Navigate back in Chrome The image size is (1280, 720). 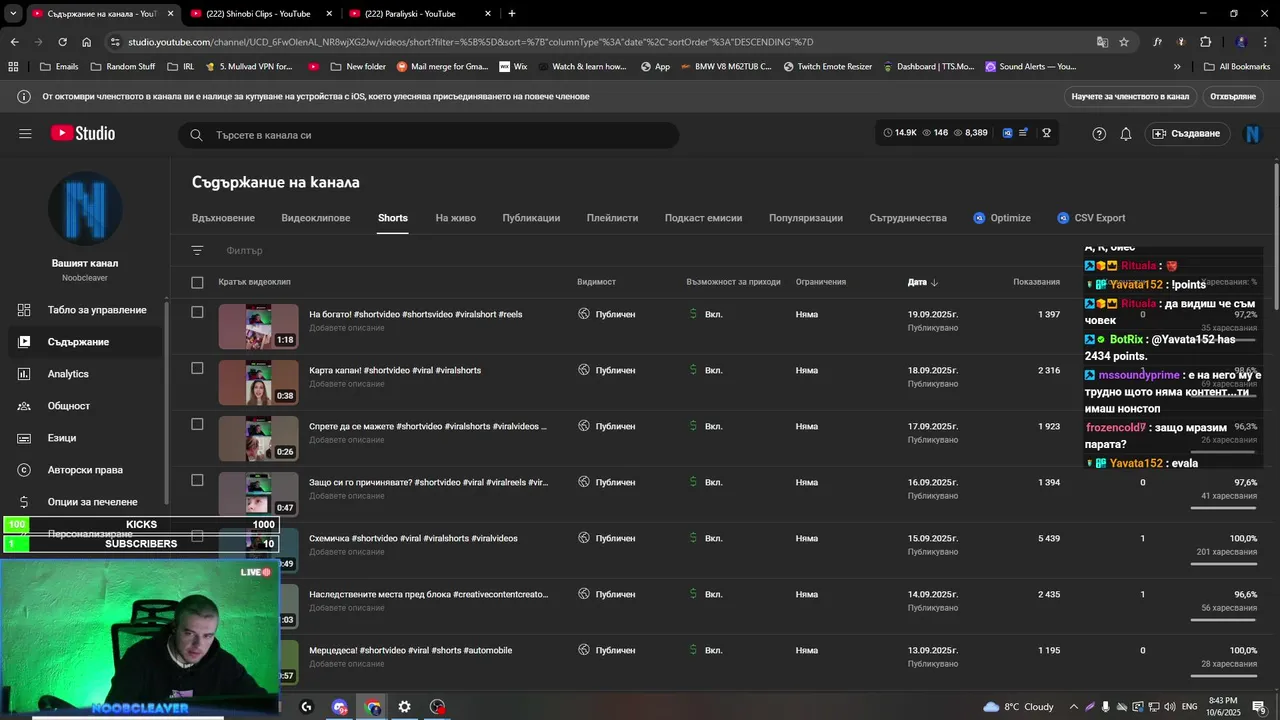click(x=14, y=42)
